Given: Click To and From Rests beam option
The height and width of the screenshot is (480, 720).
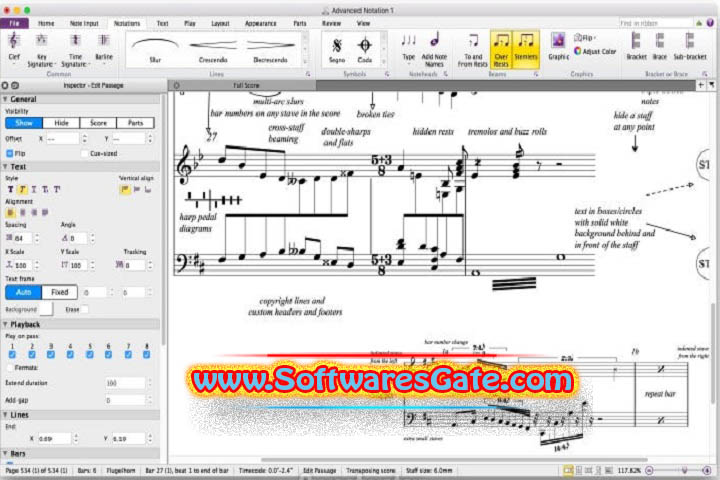Looking at the screenshot, I should [x=472, y=50].
